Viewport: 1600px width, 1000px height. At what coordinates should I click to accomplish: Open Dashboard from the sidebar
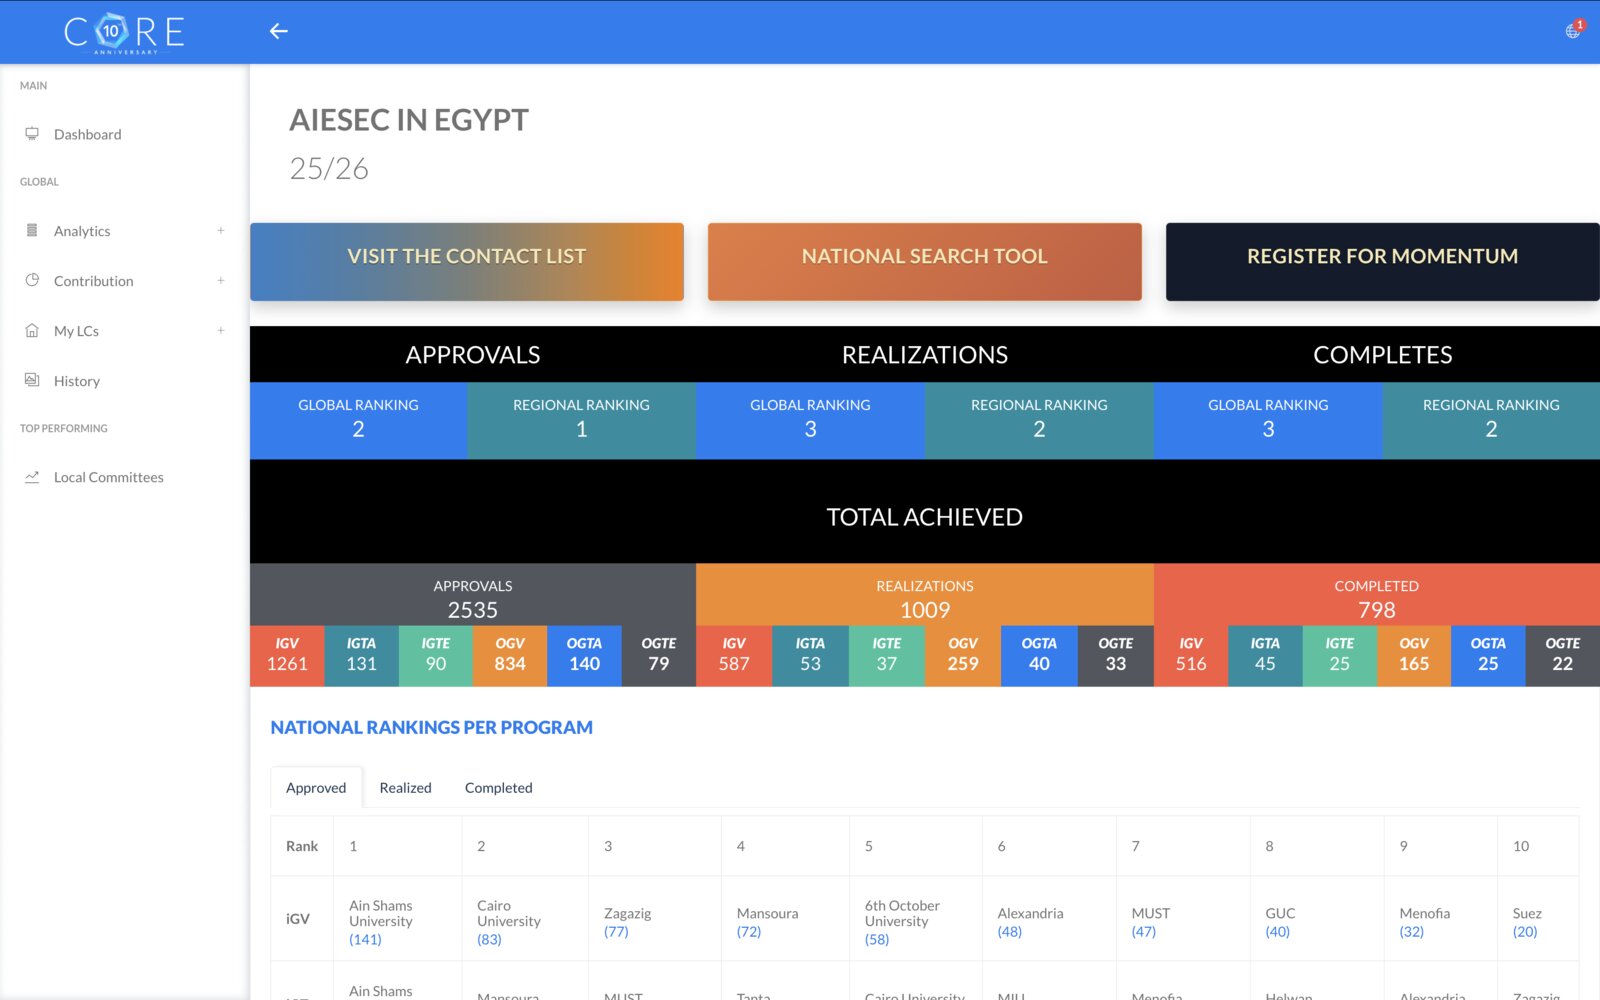(124, 134)
